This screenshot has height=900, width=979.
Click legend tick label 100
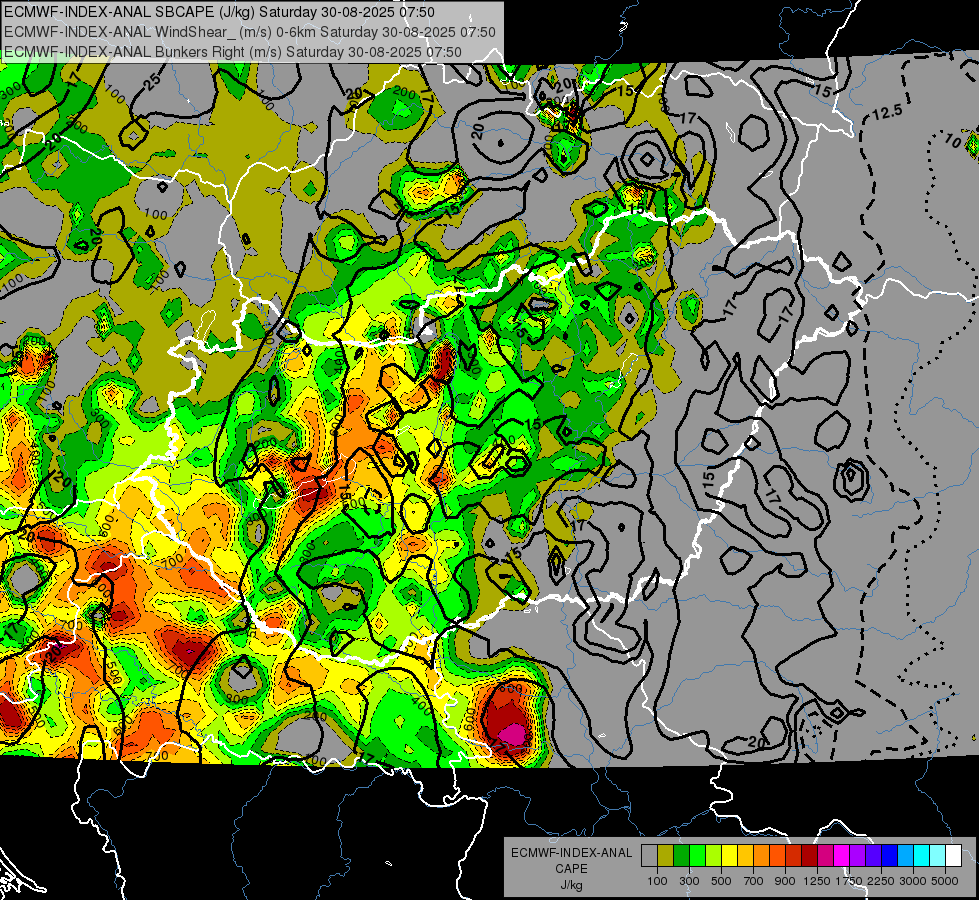[x=657, y=881]
